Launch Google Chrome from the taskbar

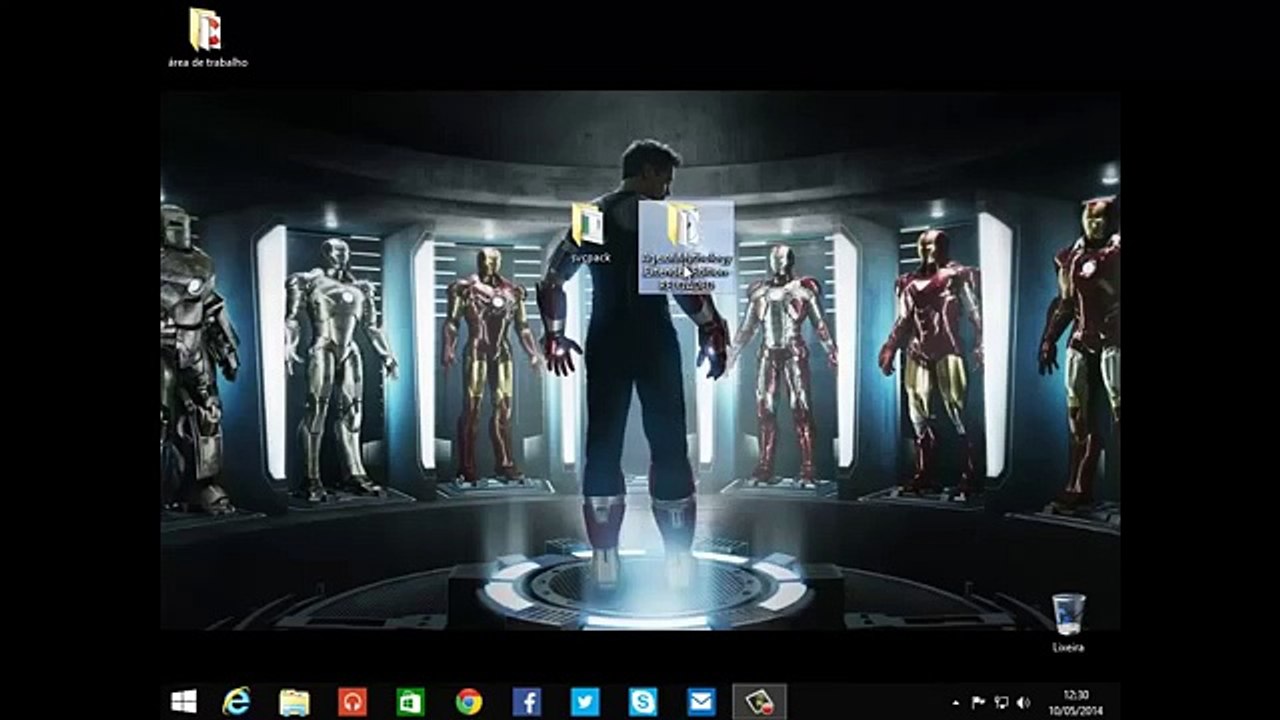(x=468, y=702)
